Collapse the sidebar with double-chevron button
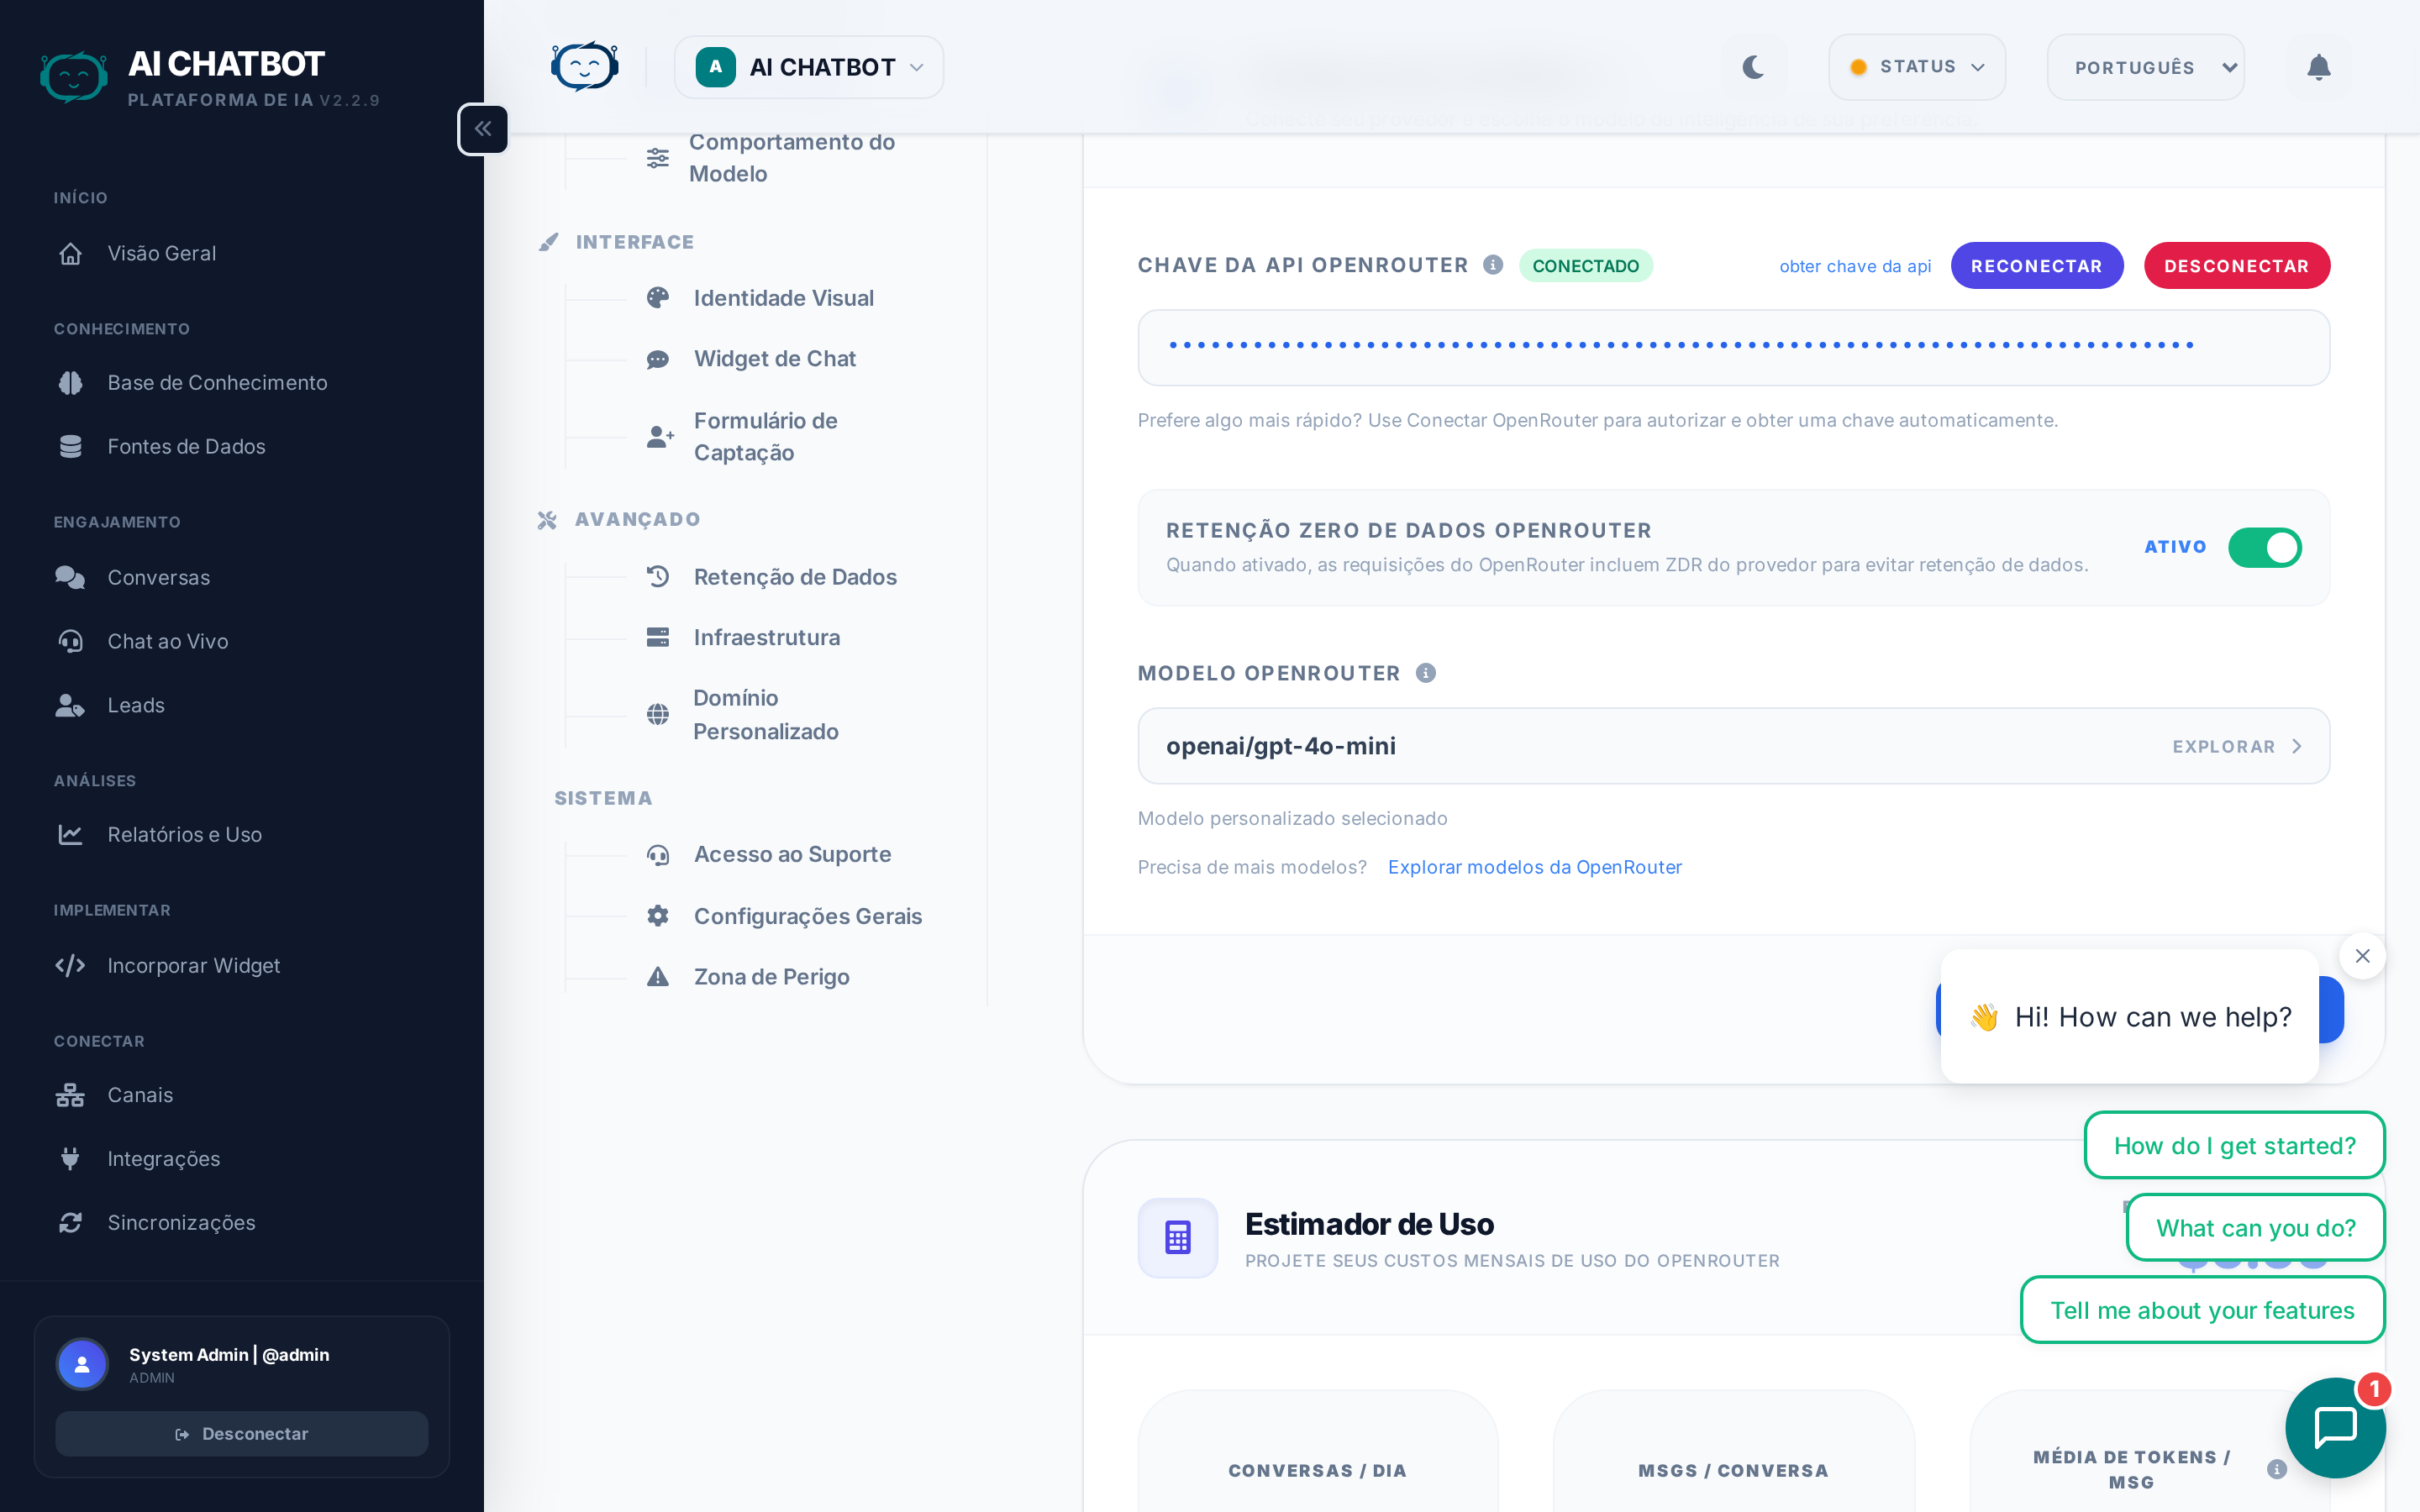Viewport: 2420px width, 1512px height. [x=483, y=129]
